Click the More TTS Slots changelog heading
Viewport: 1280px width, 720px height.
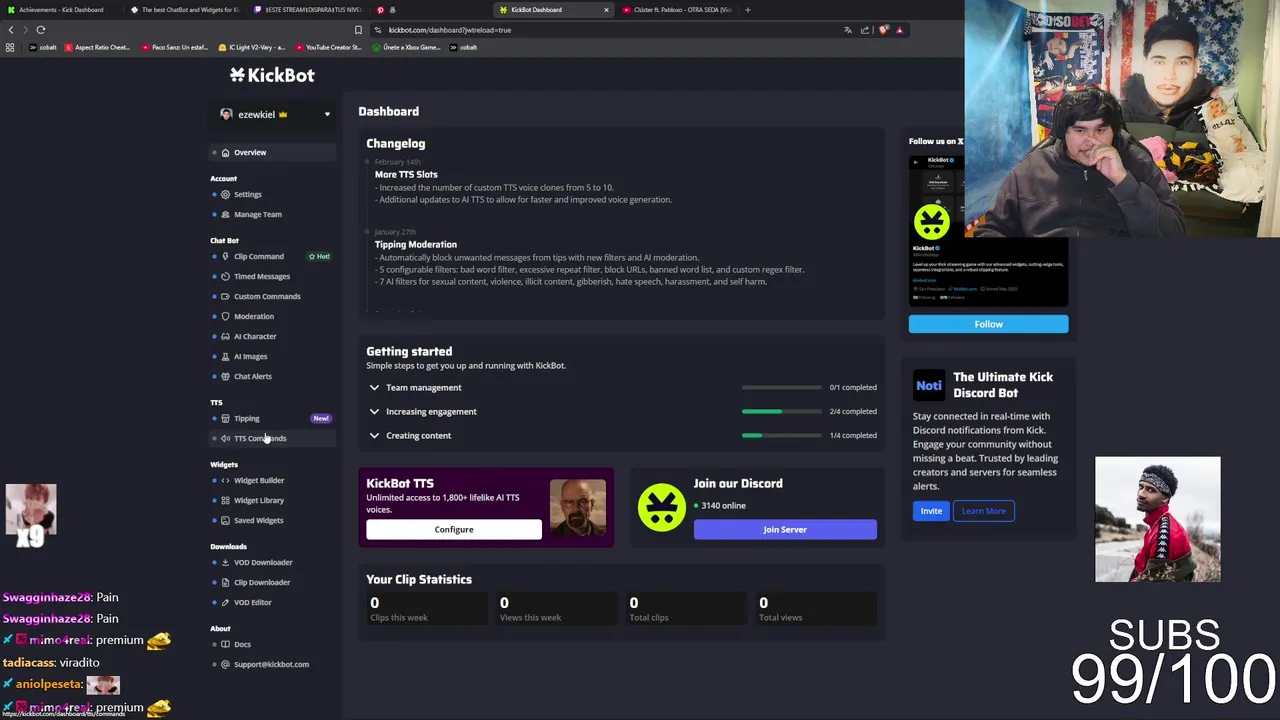(406, 175)
